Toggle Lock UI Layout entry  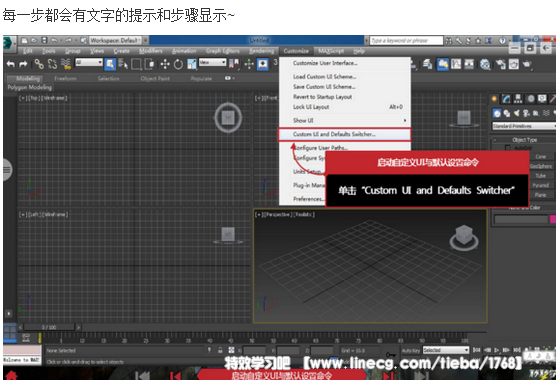(345, 107)
